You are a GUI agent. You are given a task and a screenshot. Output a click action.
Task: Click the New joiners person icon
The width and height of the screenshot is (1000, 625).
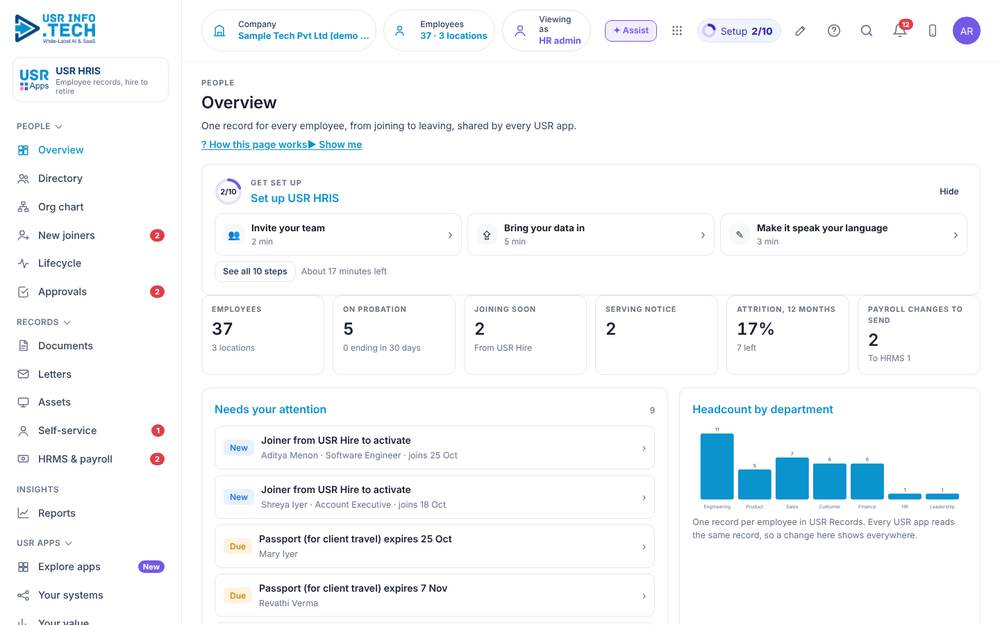click(23, 235)
